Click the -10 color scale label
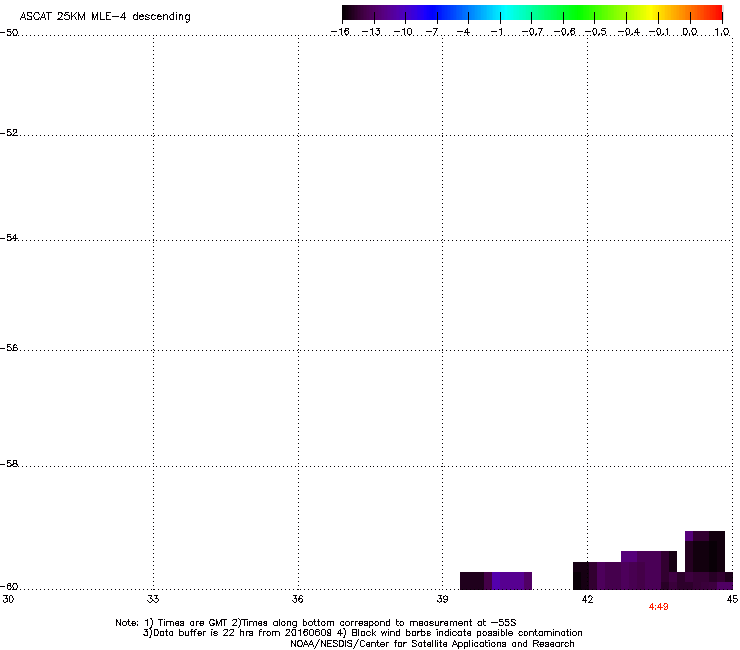Screen dimensions: 740x650 403,32
